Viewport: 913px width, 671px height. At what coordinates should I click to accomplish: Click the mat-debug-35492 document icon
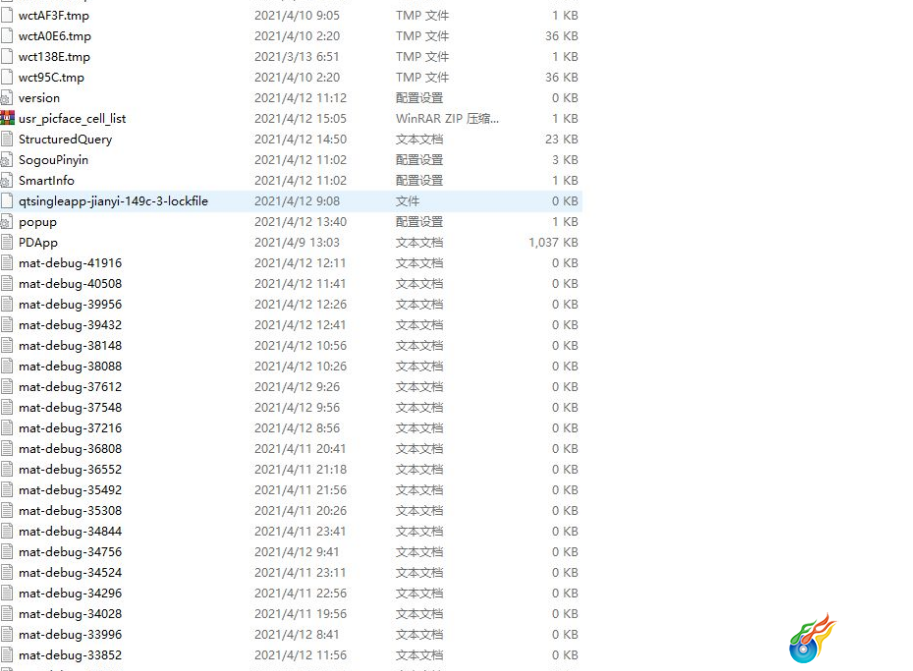click(7, 490)
